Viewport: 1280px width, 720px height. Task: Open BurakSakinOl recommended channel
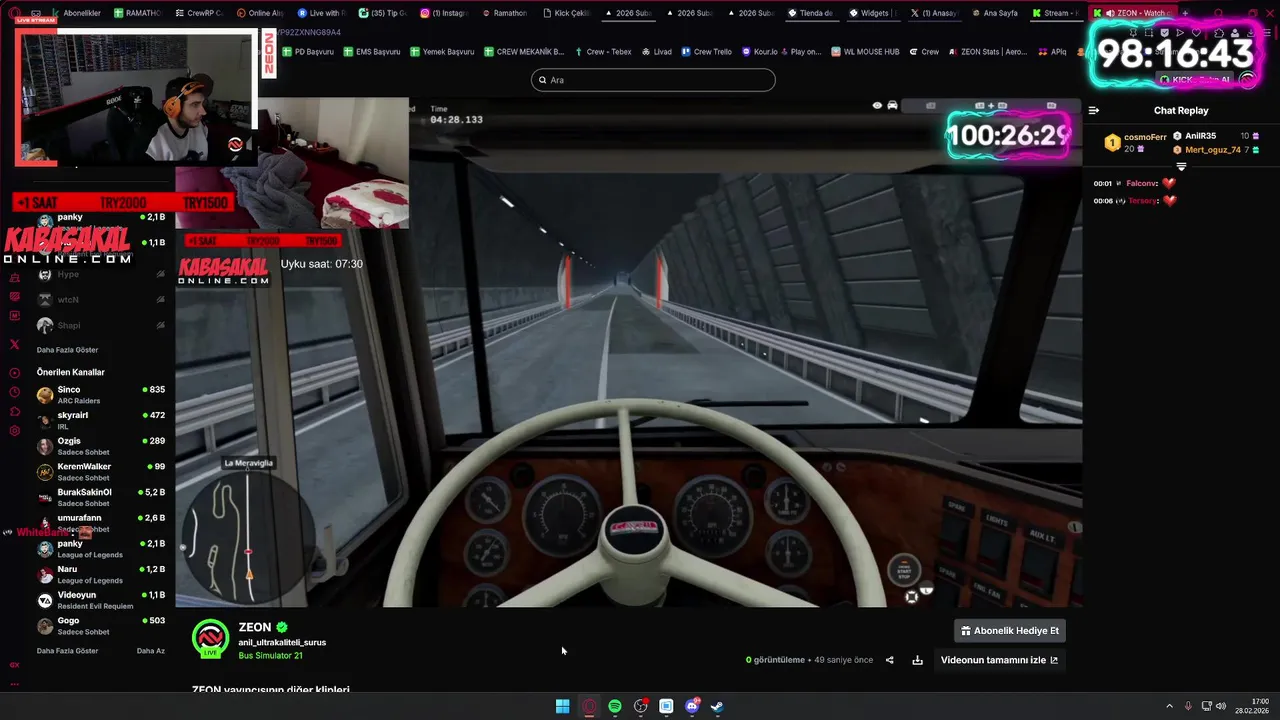coord(100,497)
